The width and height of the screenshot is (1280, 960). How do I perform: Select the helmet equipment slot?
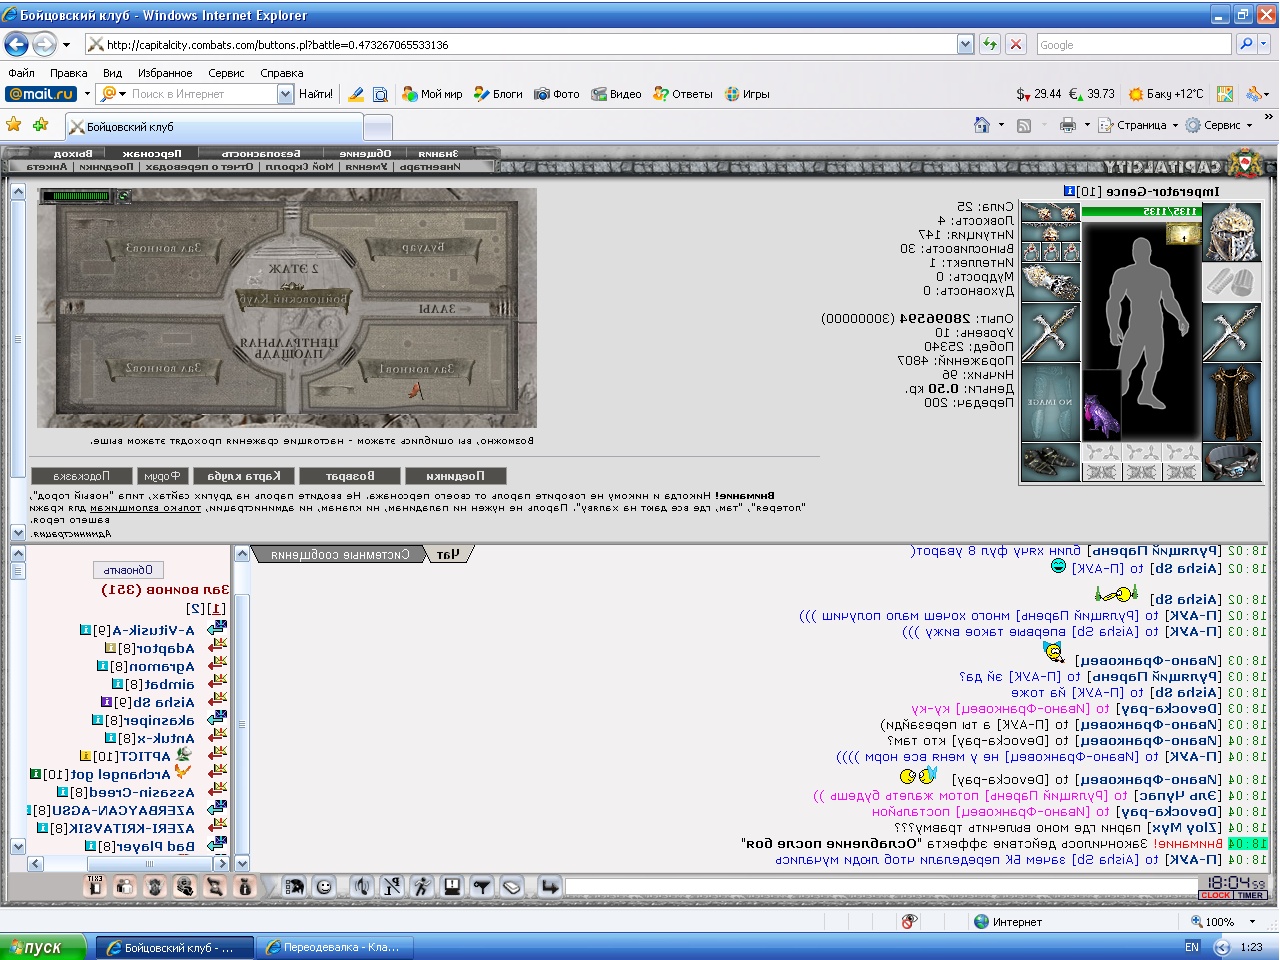click(1230, 232)
